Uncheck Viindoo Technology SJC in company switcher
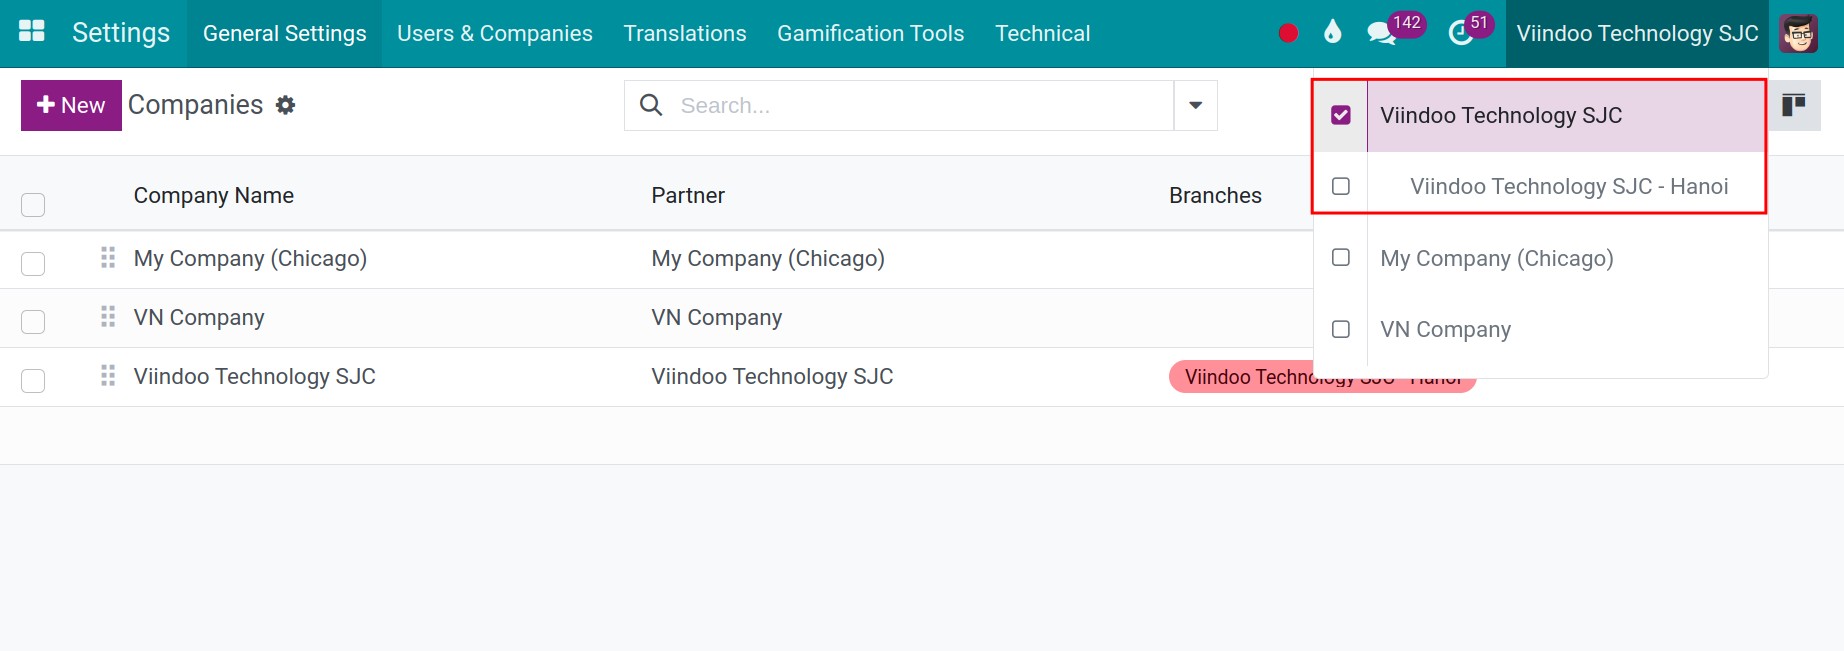The image size is (1844, 651). coord(1341,115)
